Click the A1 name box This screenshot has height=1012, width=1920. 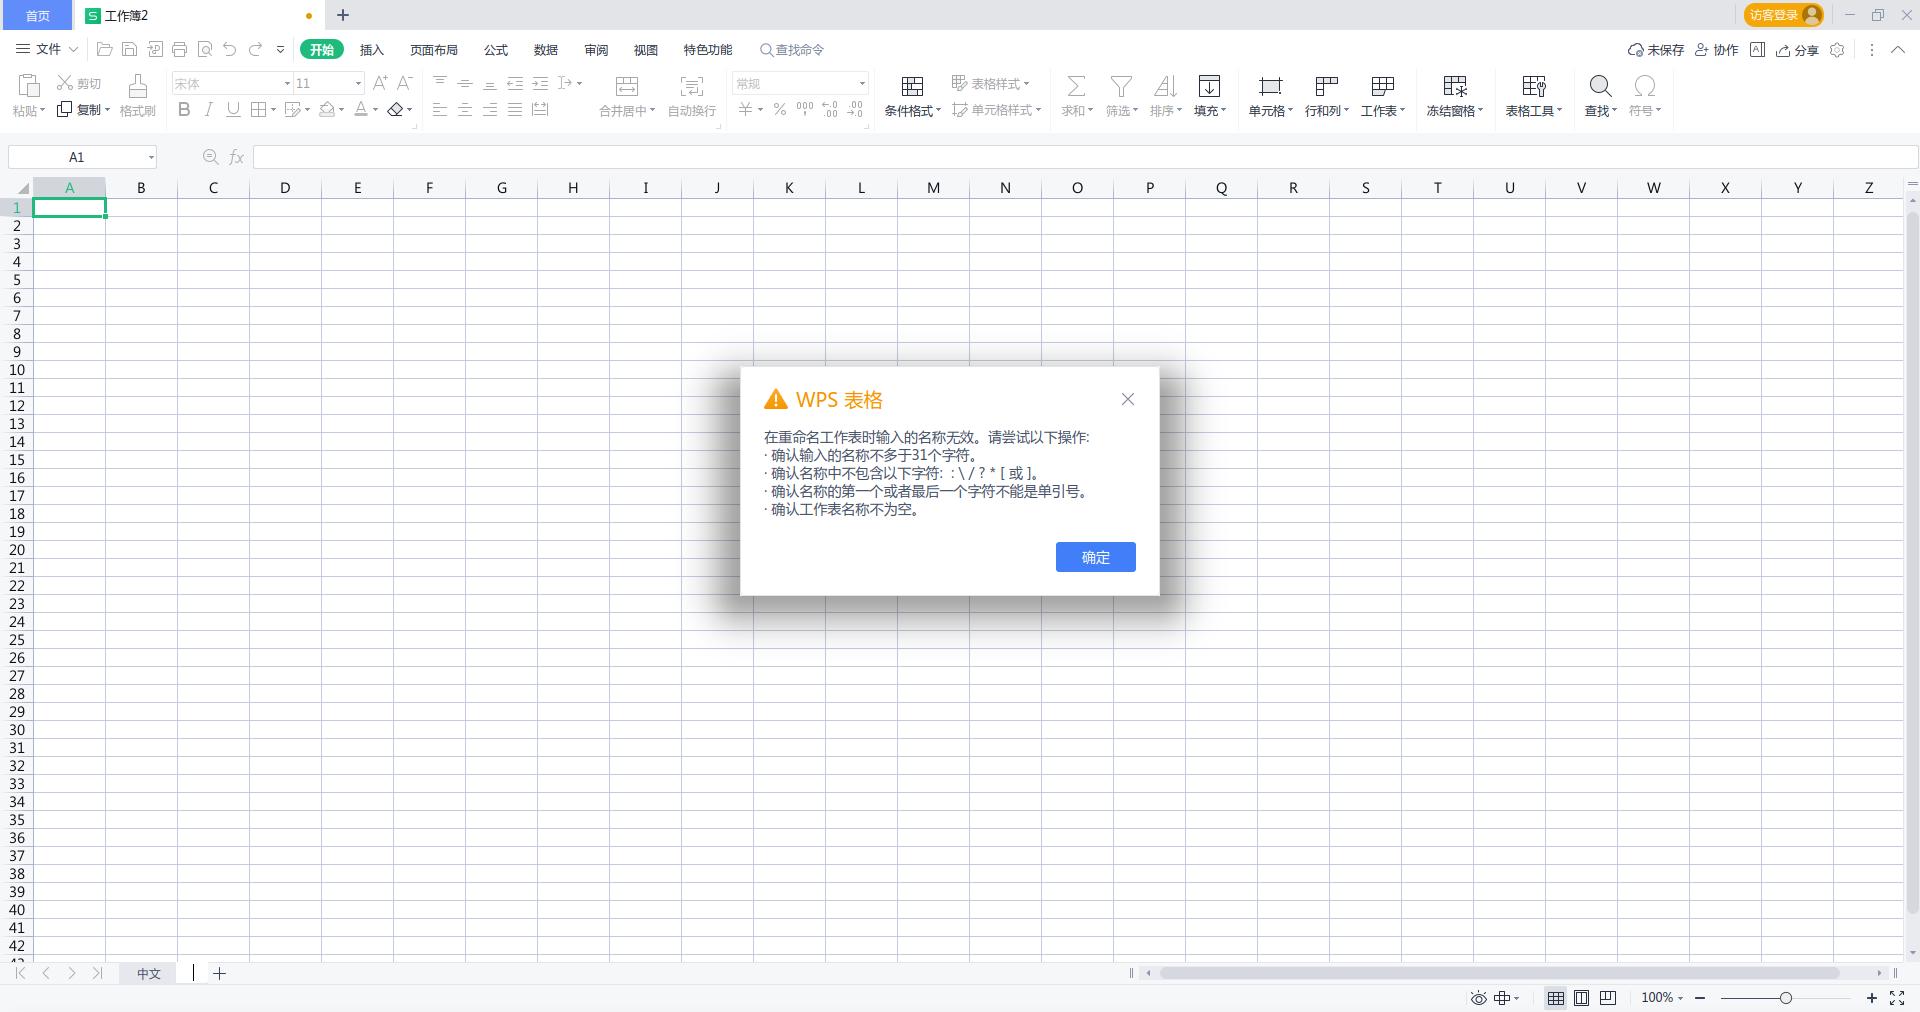80,156
